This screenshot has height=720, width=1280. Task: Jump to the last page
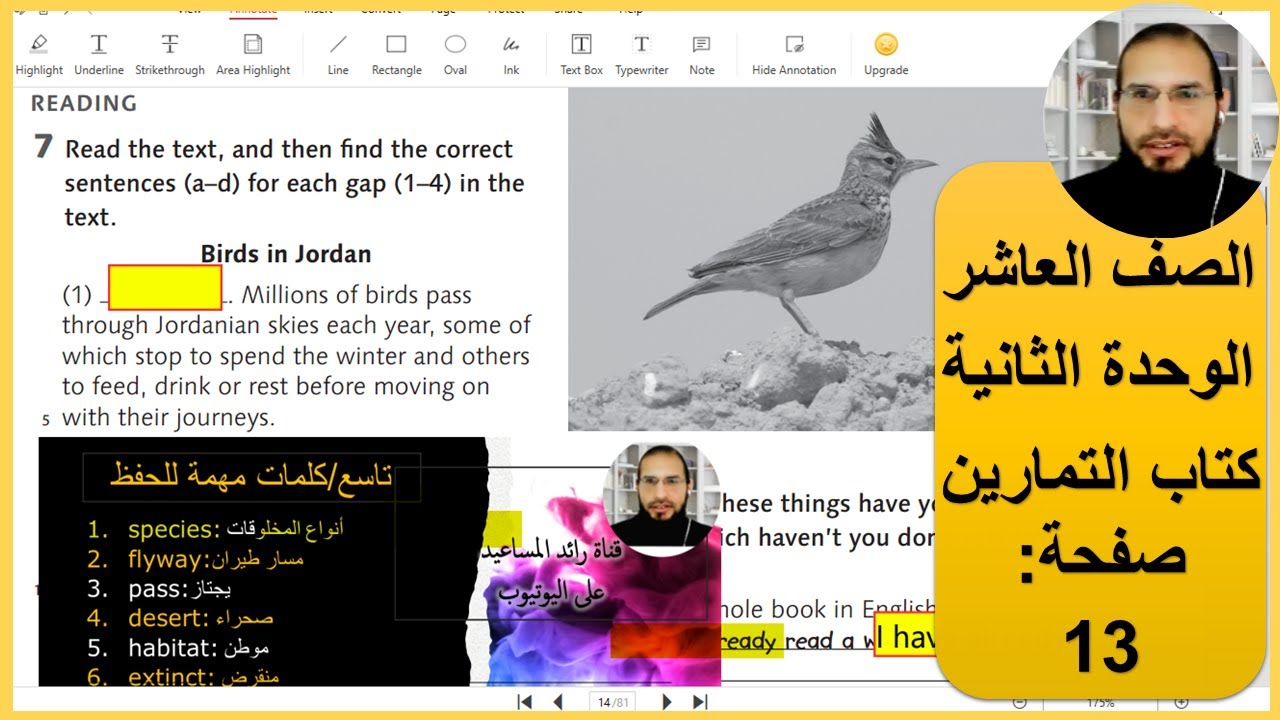point(700,702)
